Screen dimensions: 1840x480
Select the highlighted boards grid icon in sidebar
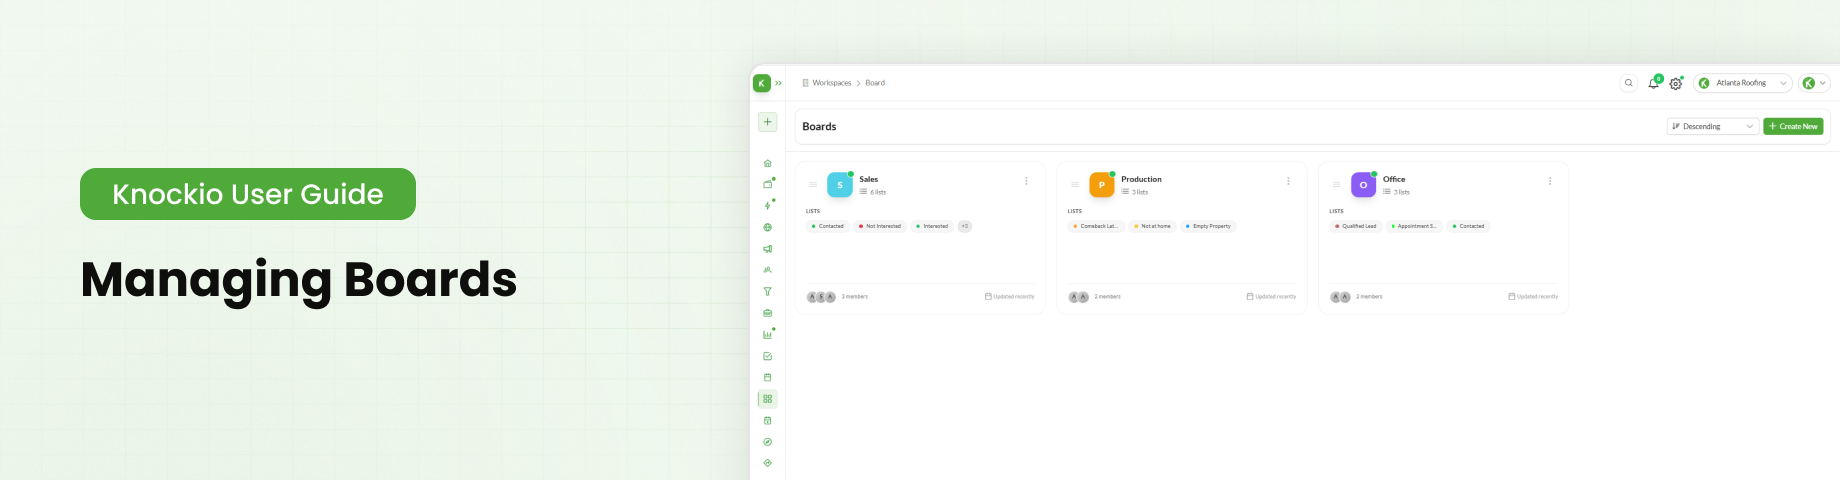pyautogui.click(x=767, y=399)
